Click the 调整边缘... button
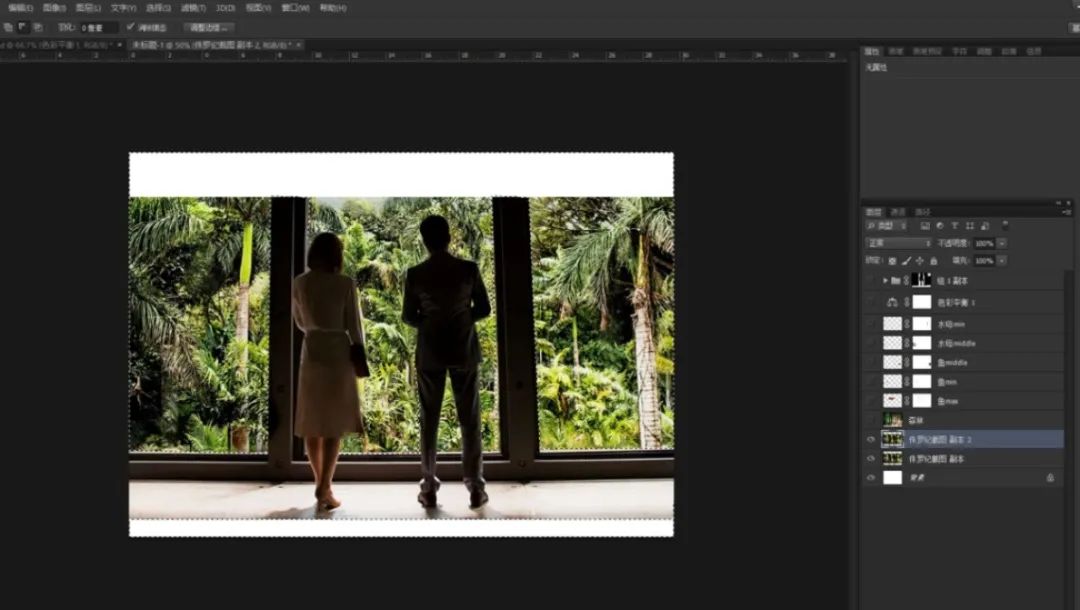This screenshot has height=610, width=1080. pyautogui.click(x=209, y=28)
